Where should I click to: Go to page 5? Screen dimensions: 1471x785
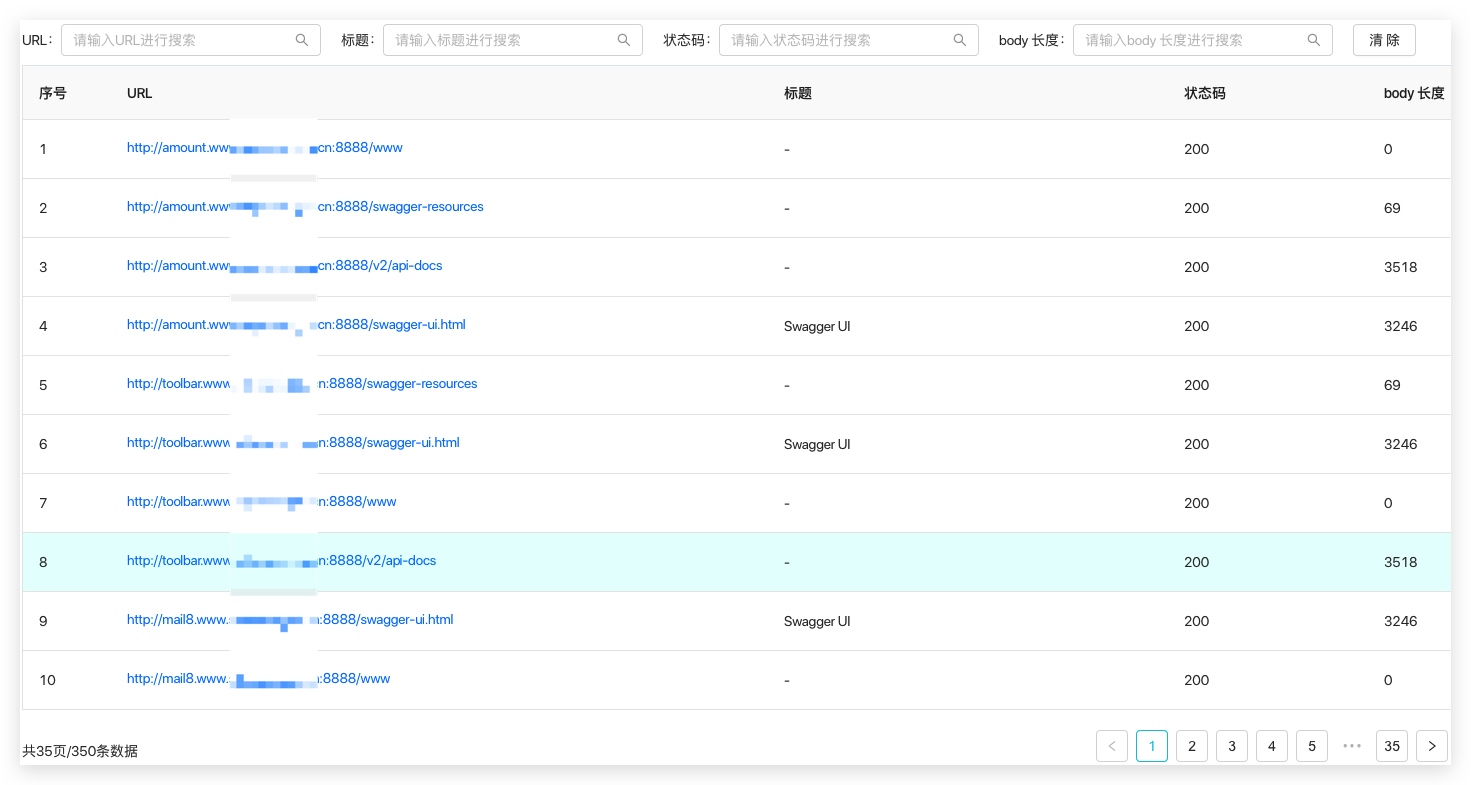coord(1312,746)
